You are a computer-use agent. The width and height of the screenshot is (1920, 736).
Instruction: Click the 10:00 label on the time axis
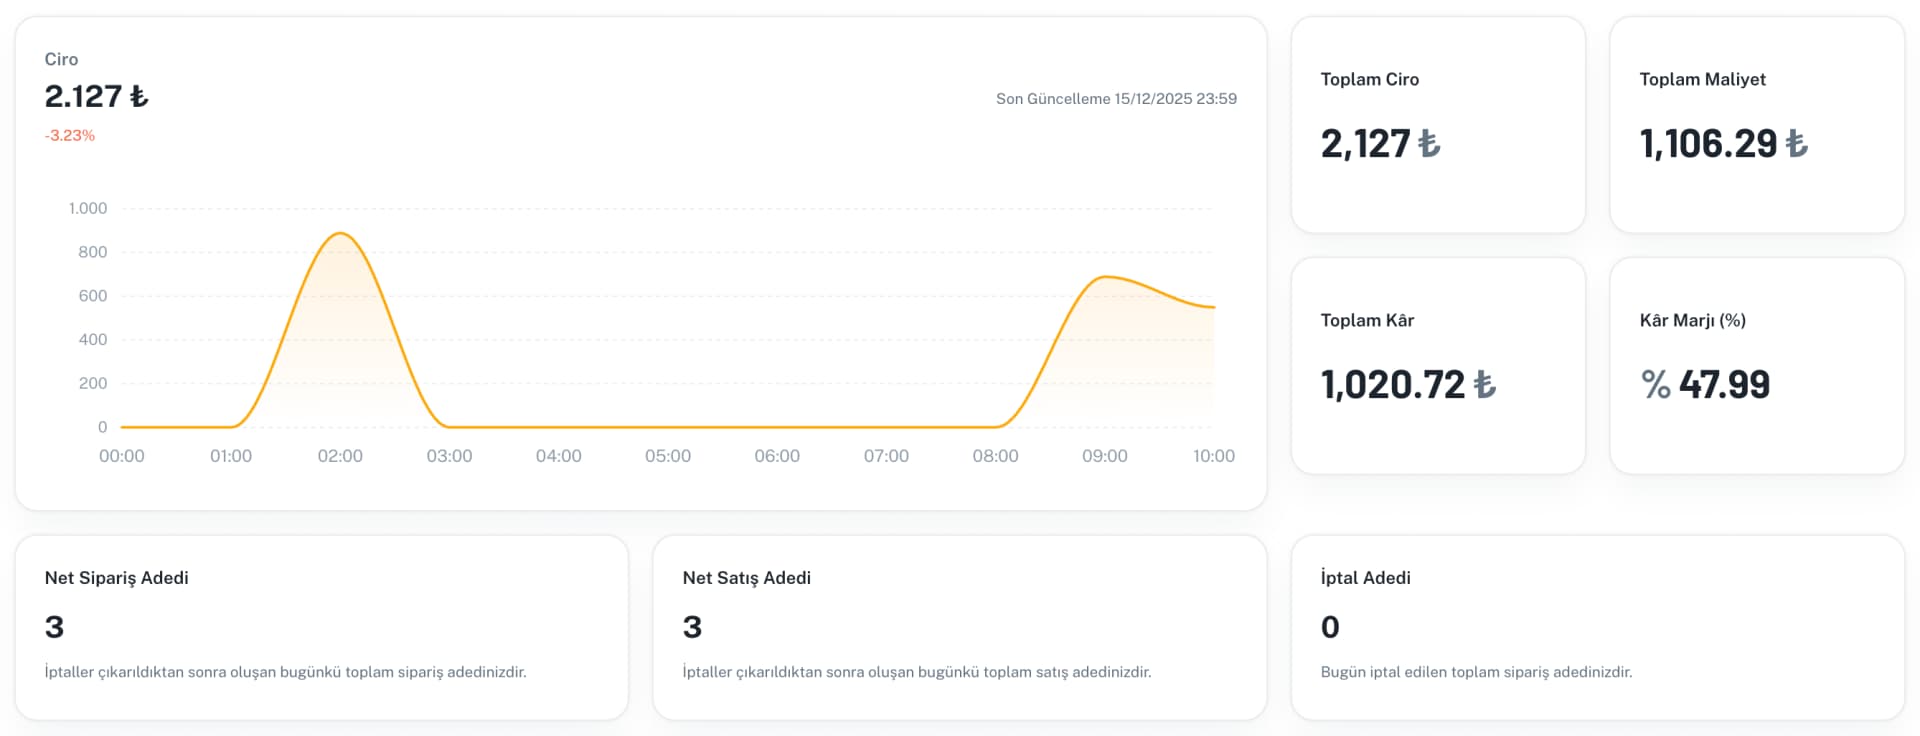click(x=1213, y=456)
